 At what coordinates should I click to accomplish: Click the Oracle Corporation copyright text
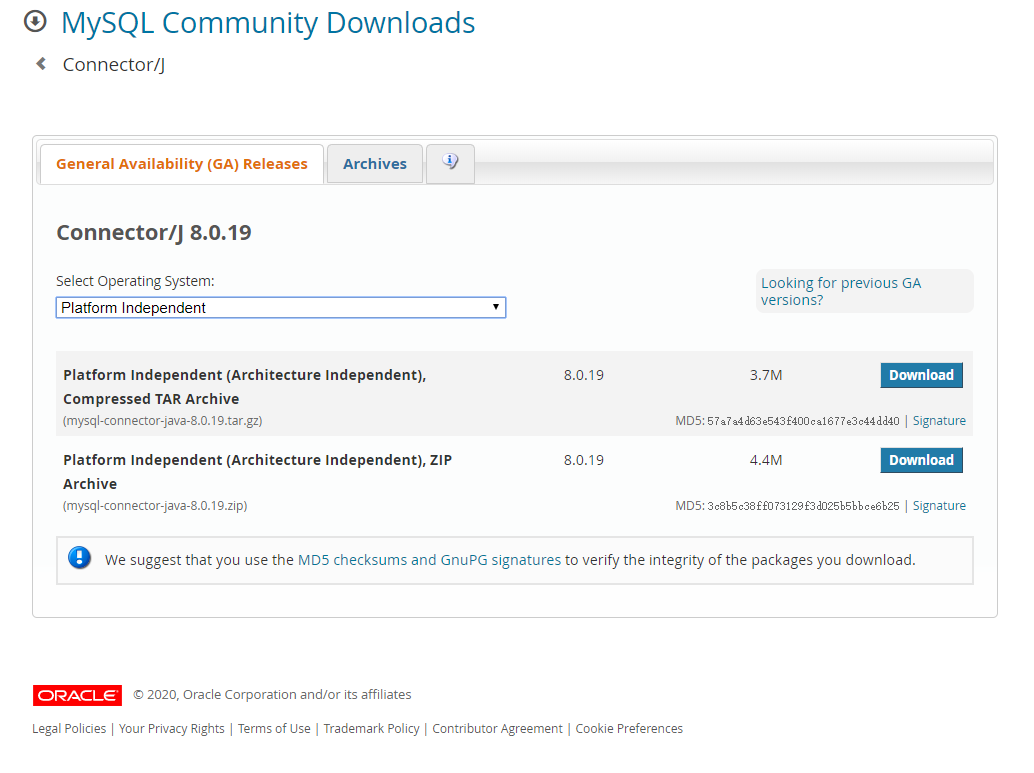[272, 695]
